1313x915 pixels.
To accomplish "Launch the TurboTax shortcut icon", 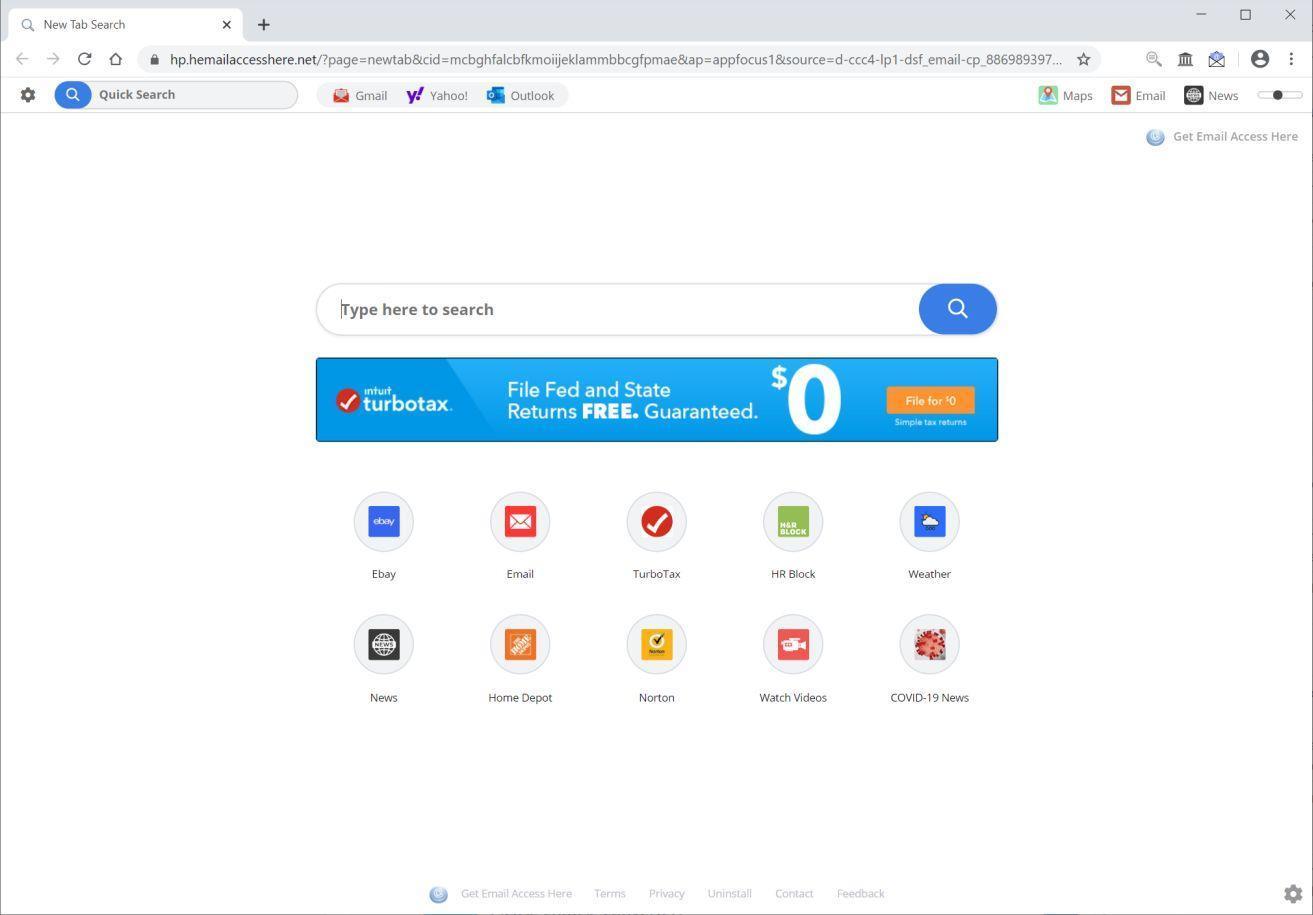I will pyautogui.click(x=657, y=521).
